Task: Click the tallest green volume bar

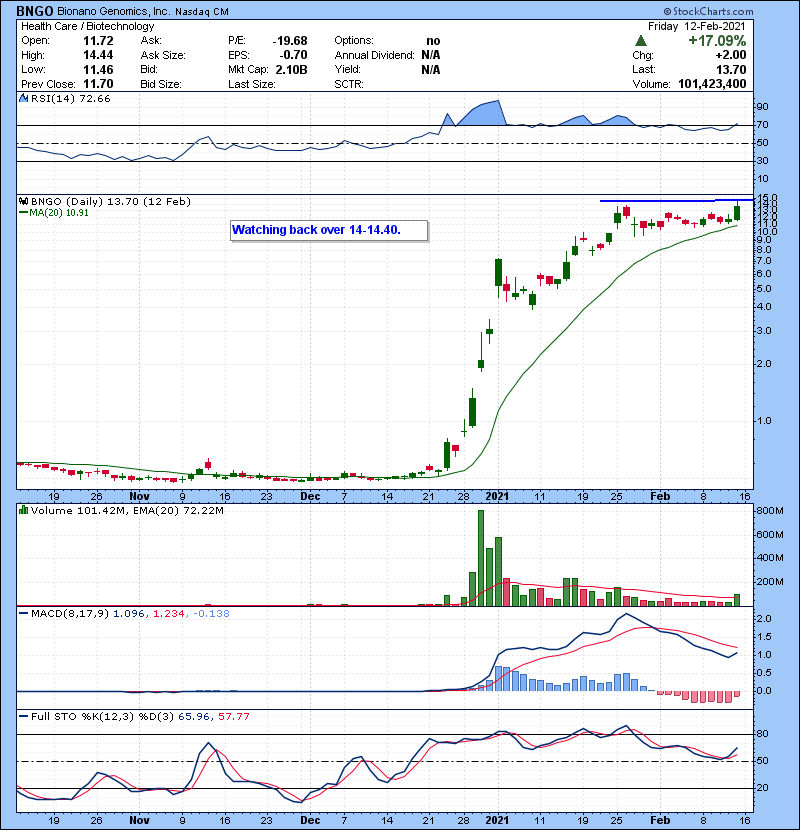Action: coord(481,558)
